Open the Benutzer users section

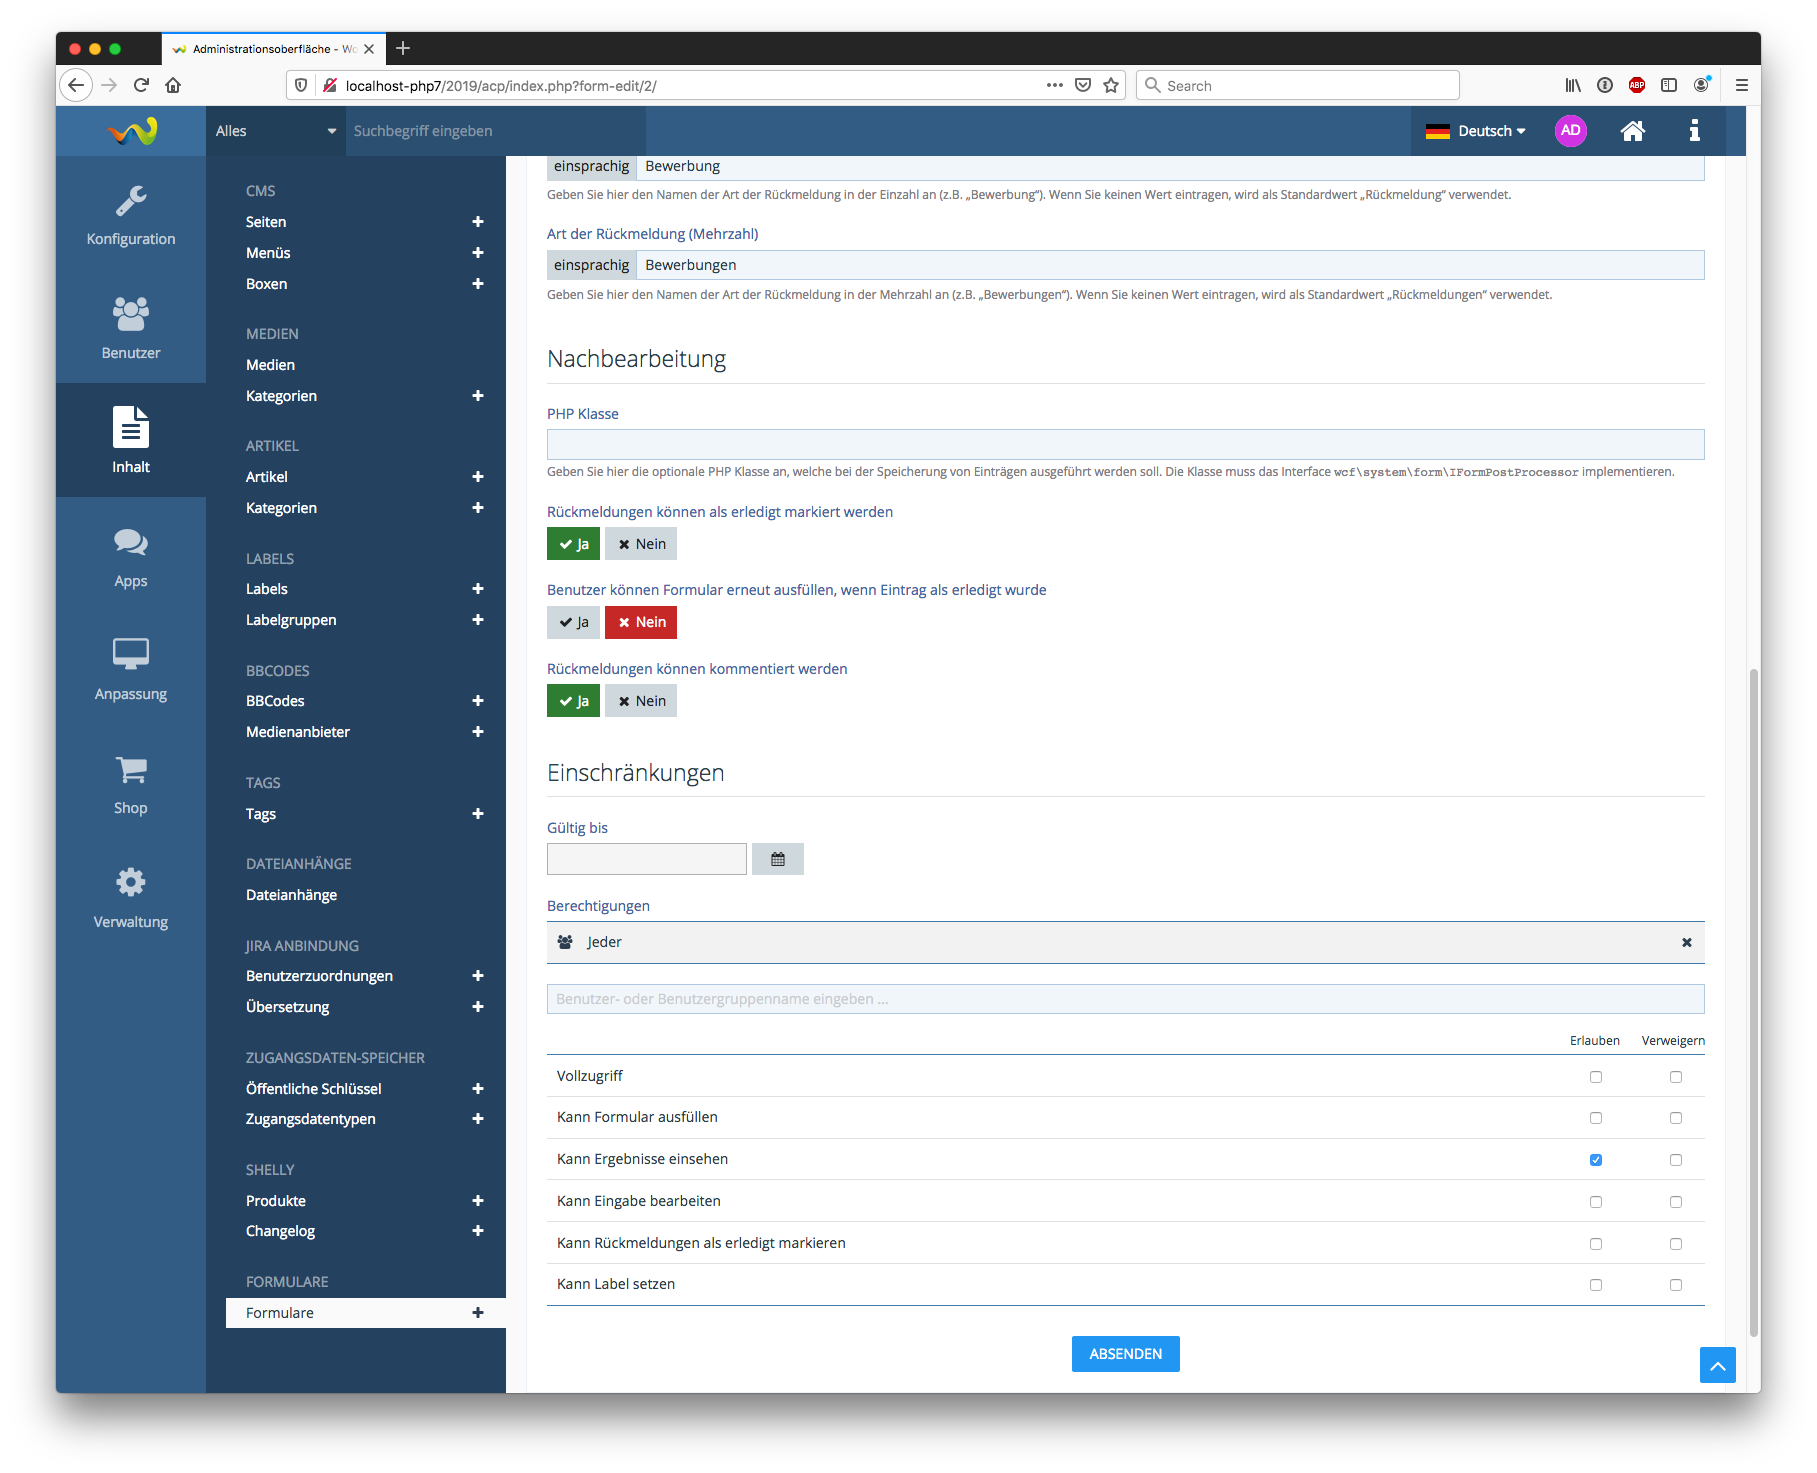point(131,328)
